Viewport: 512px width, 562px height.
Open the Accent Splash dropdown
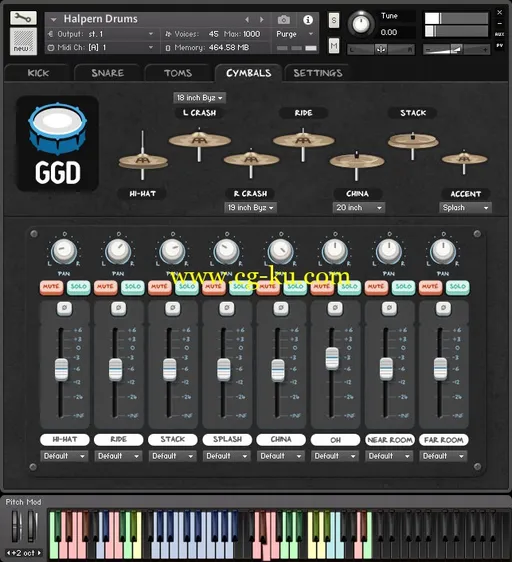point(465,208)
